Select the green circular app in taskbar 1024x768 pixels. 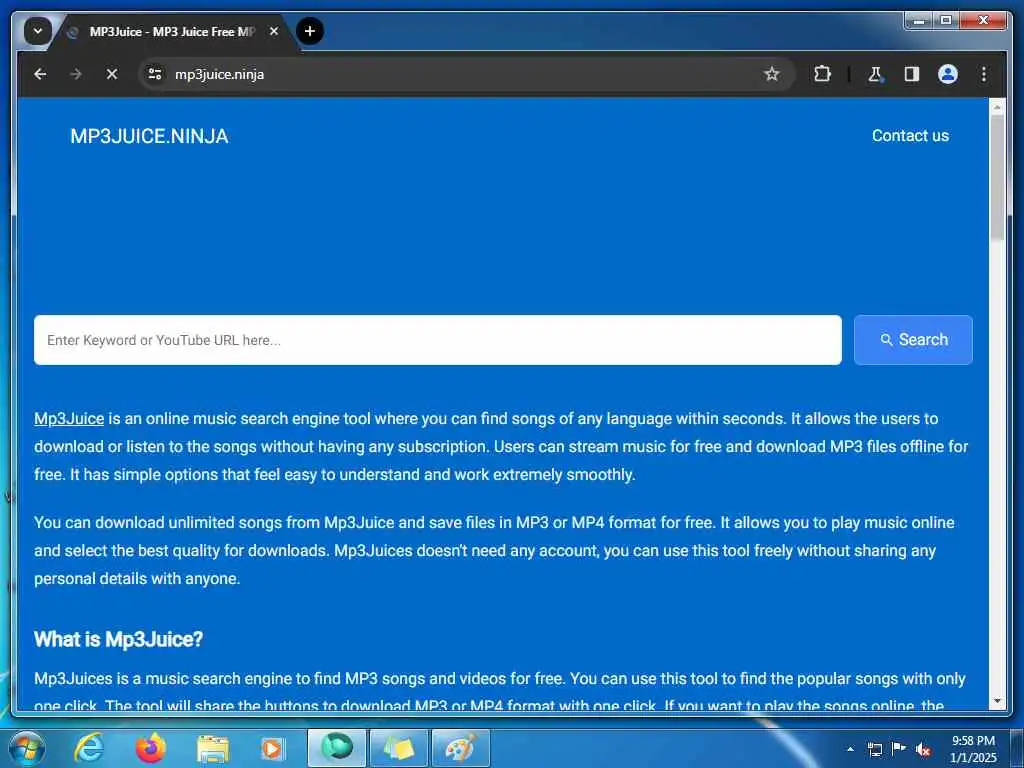(337, 748)
